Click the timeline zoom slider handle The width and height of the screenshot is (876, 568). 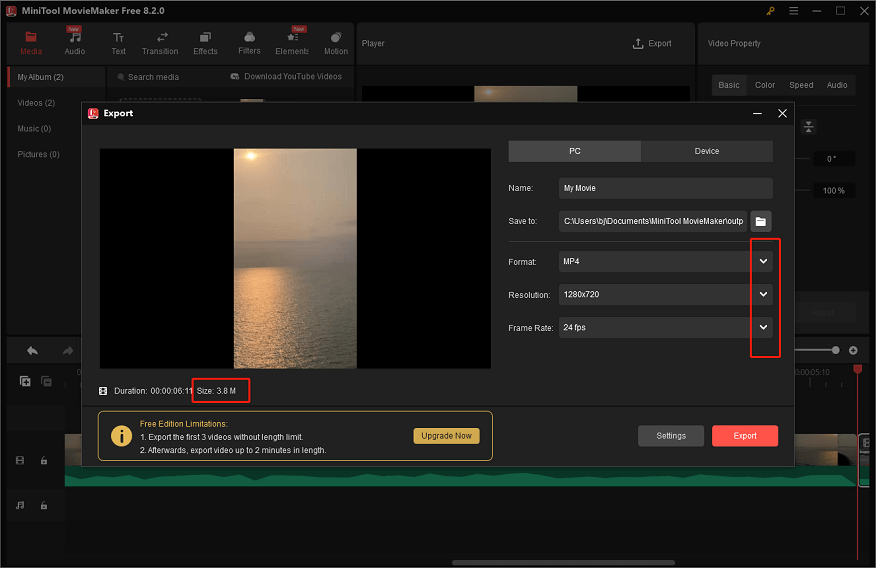835,350
